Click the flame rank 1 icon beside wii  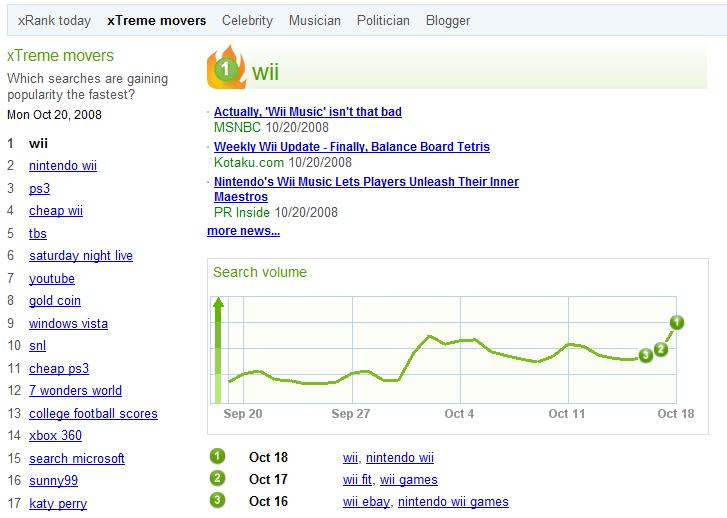(226, 69)
